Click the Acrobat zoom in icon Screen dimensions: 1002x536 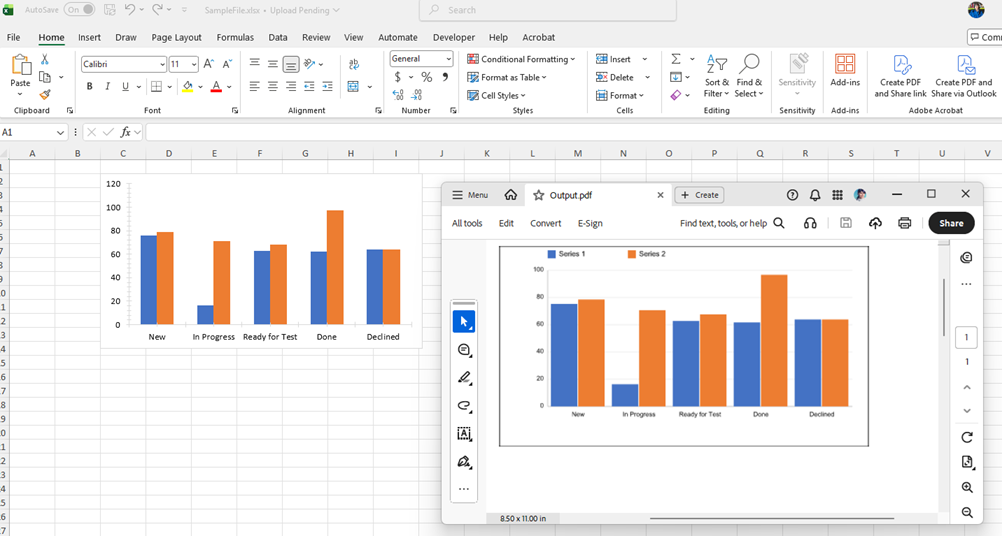click(x=967, y=487)
